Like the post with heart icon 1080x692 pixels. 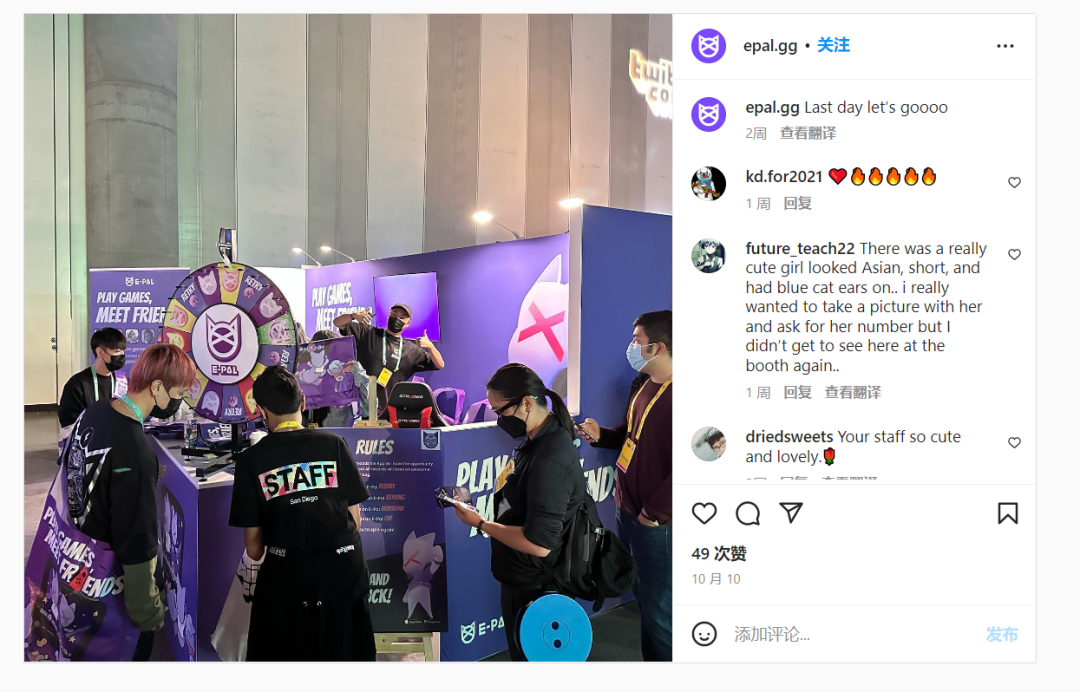[704, 514]
